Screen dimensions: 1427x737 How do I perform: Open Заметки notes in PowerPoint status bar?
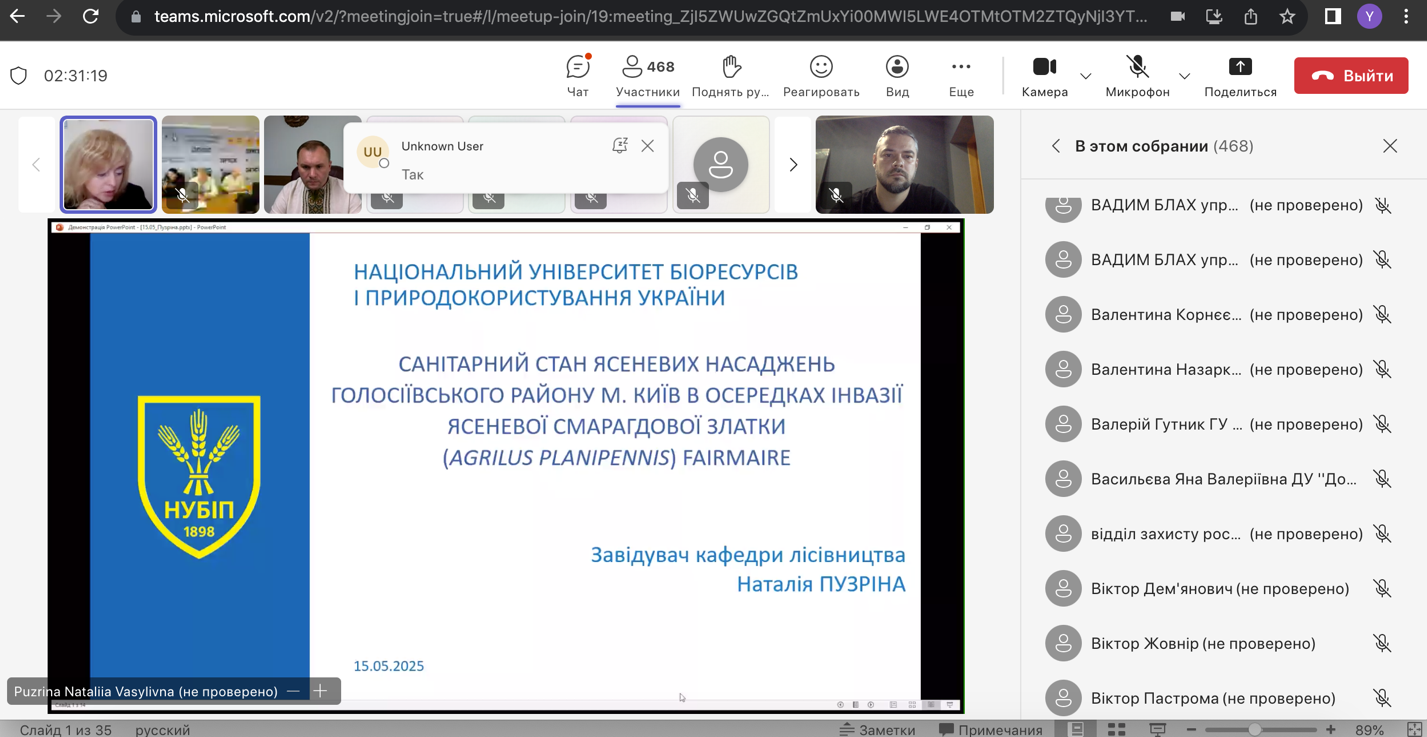[878, 730]
